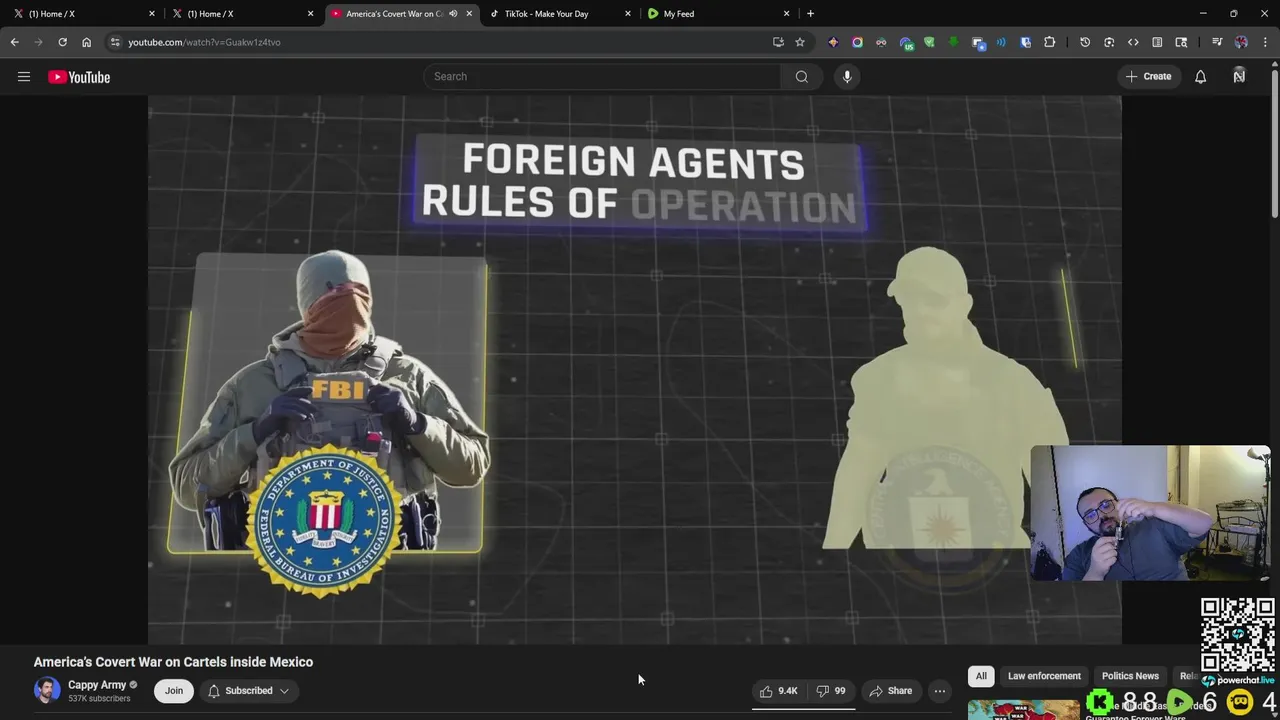Screen dimensions: 1280x720
Task: Select the Politics News filter chip
Action: (x=1130, y=676)
